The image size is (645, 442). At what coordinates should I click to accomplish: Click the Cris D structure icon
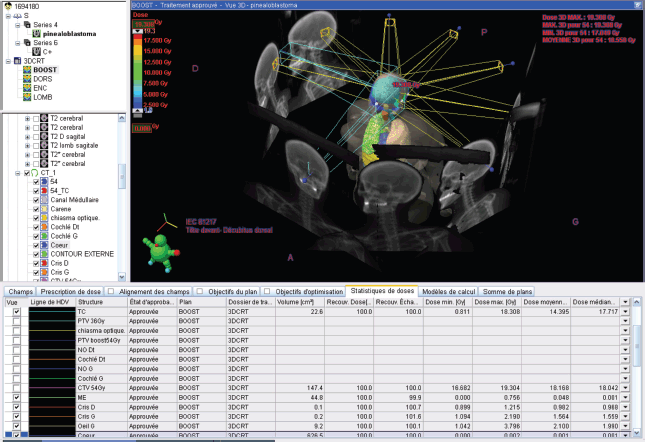pos(44,263)
